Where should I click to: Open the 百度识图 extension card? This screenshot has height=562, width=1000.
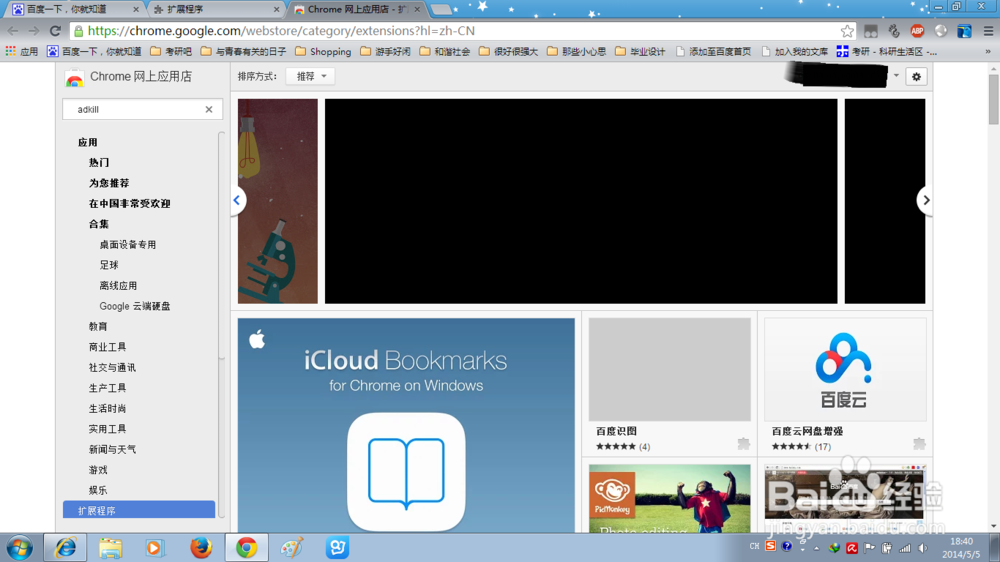(x=670, y=385)
